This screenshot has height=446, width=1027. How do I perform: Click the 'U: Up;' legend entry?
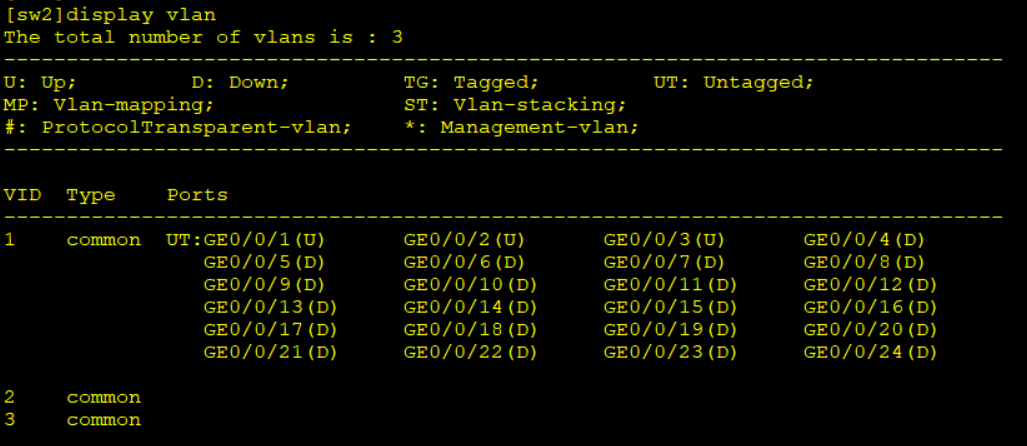click(x=40, y=82)
